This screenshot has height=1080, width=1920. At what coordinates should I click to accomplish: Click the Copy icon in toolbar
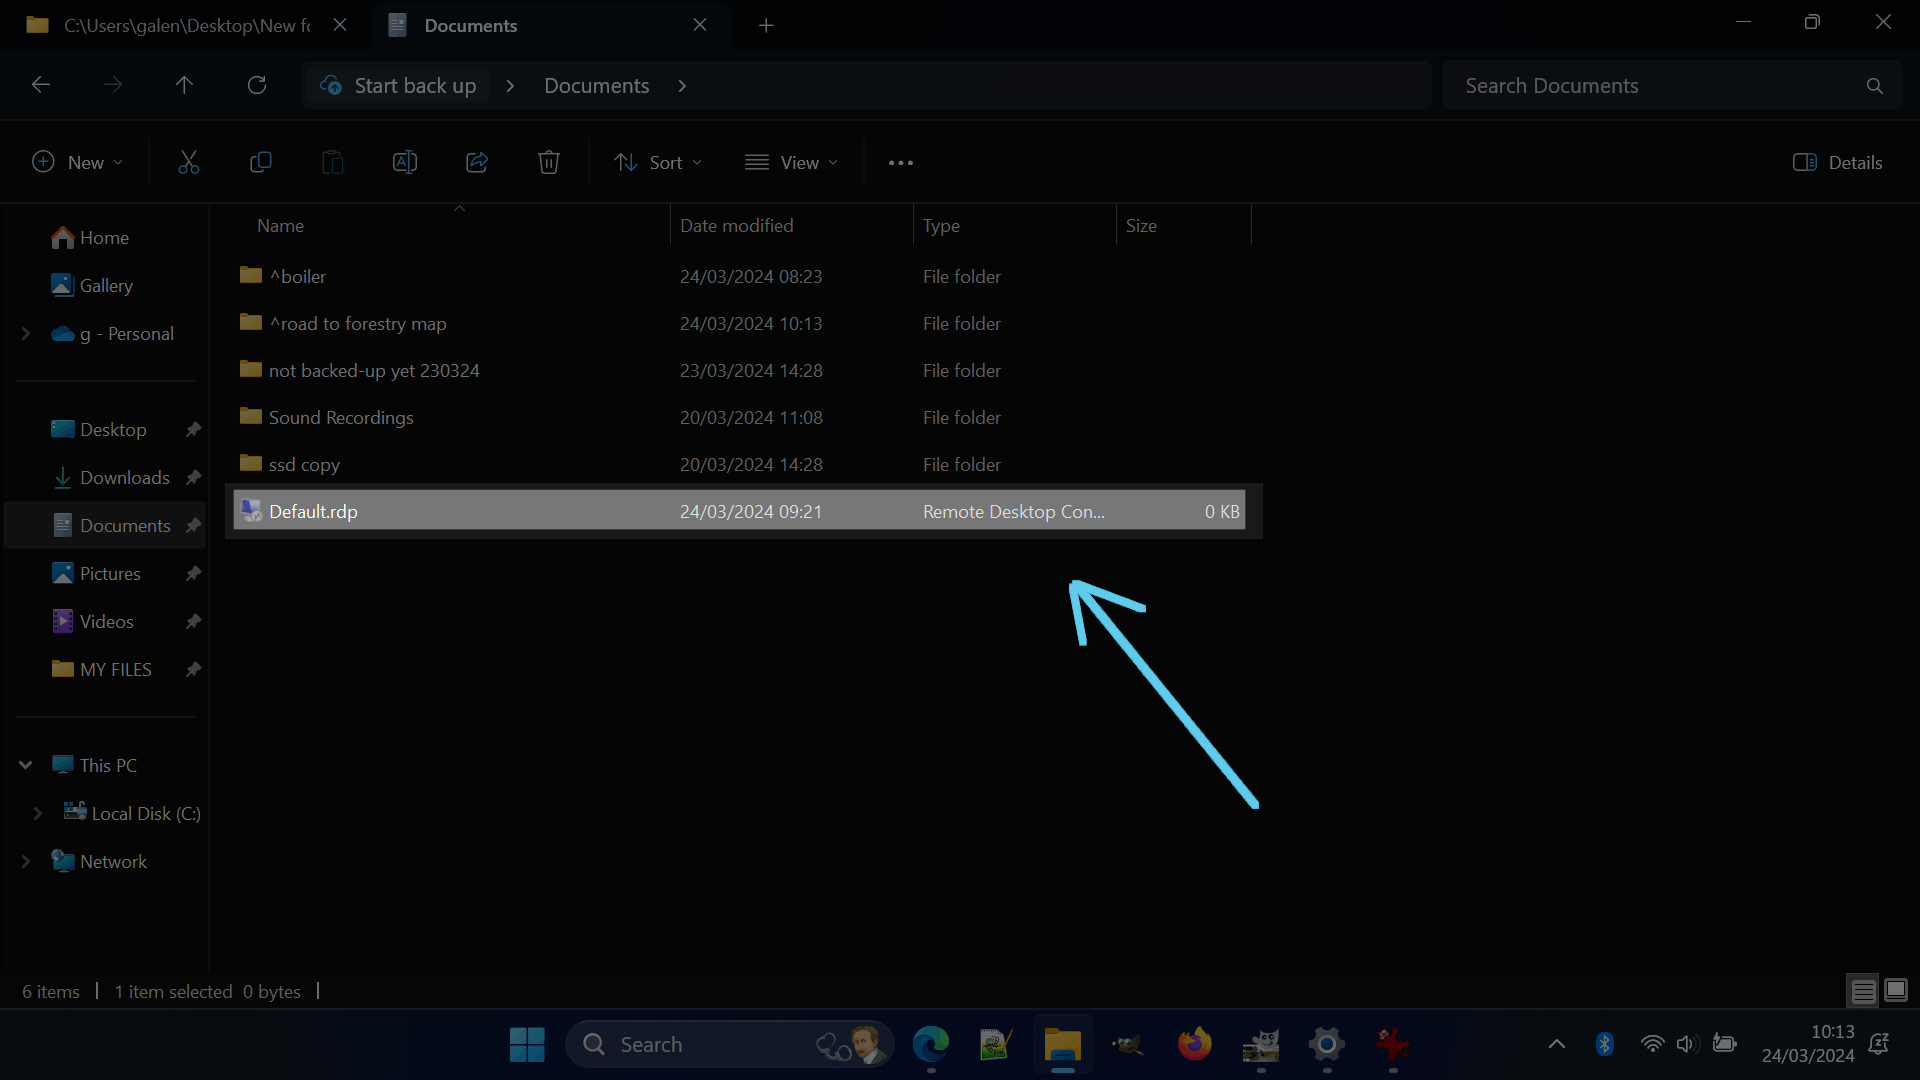pyautogui.click(x=260, y=162)
